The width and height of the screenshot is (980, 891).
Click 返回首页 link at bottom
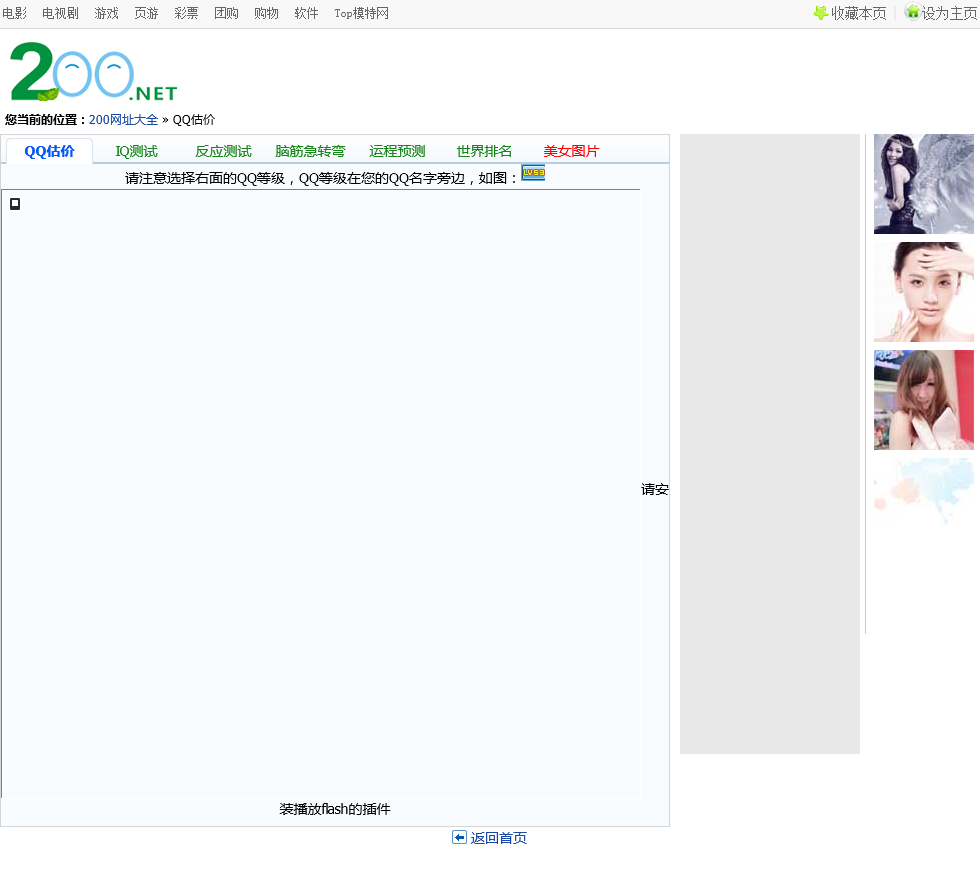coord(498,838)
